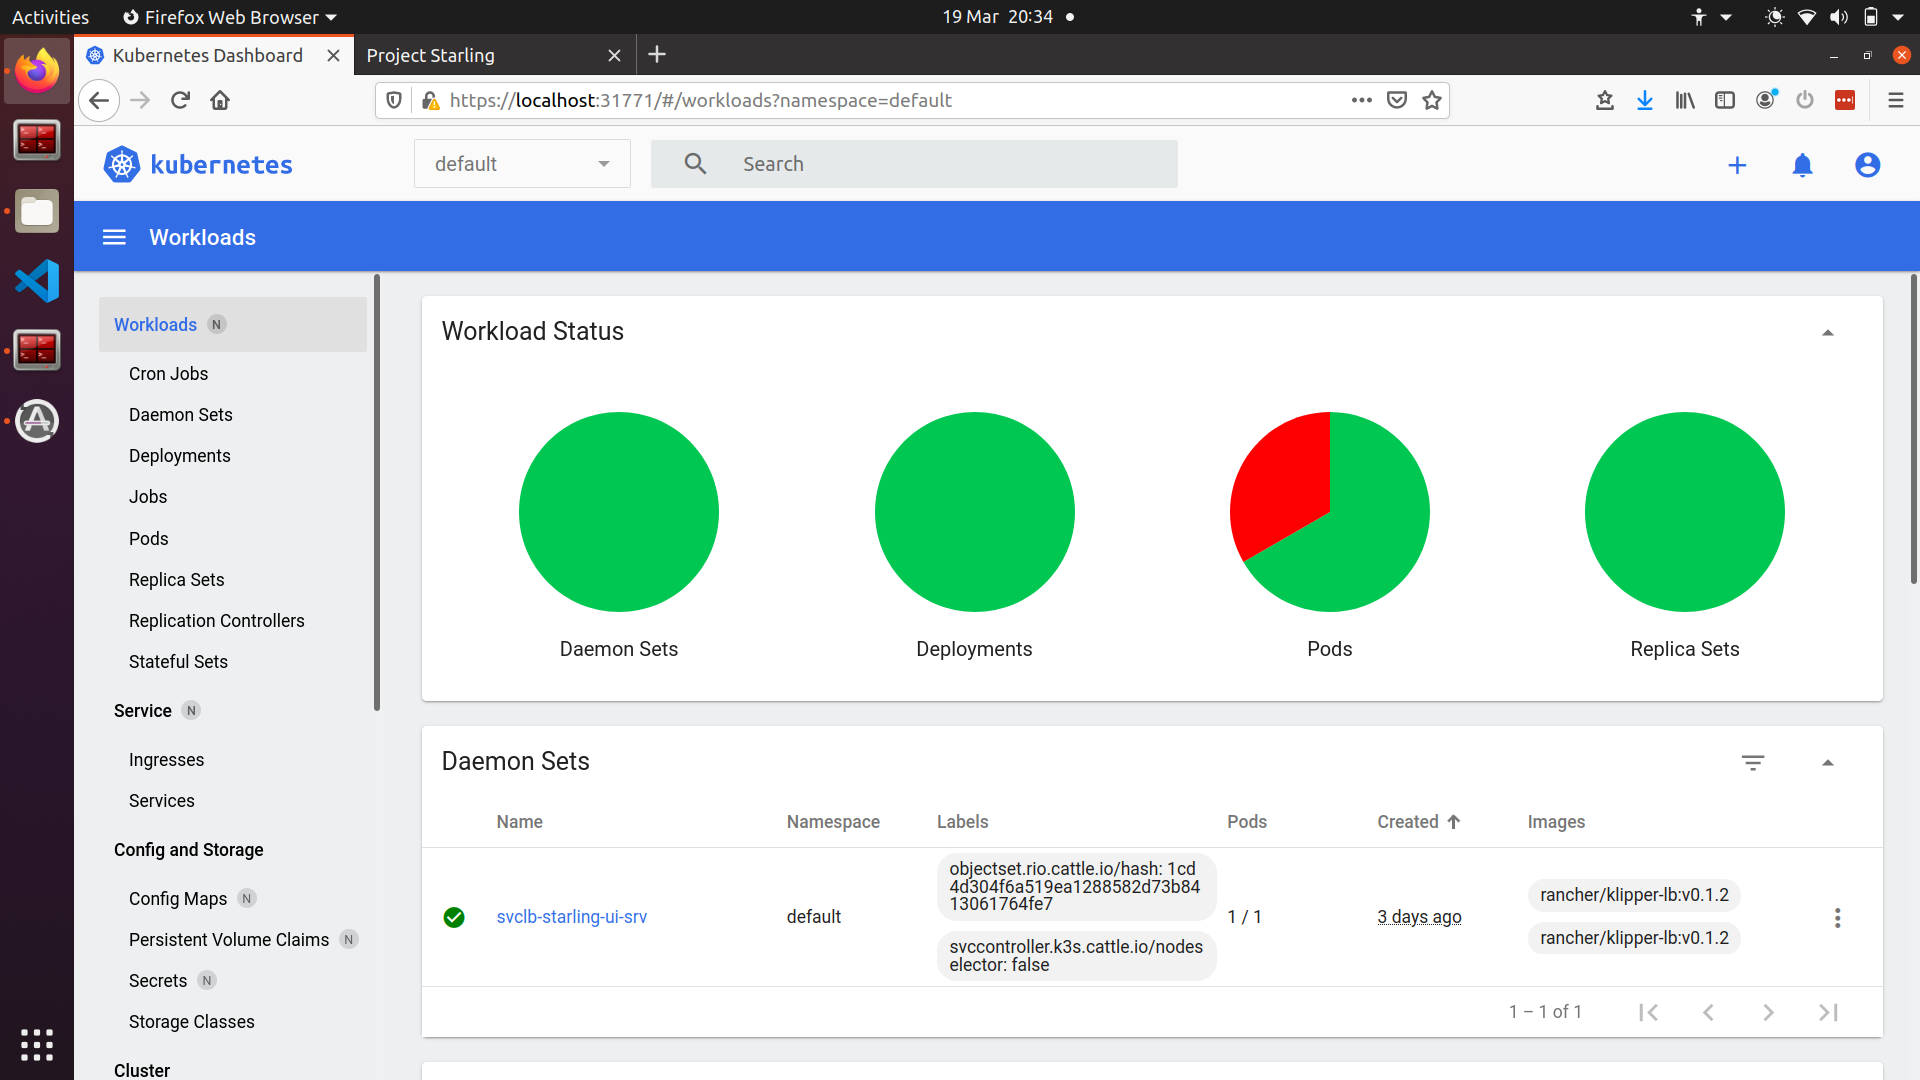Go to next page of Daemon Sets
Viewport: 1920px width, 1080px height.
1768,1012
